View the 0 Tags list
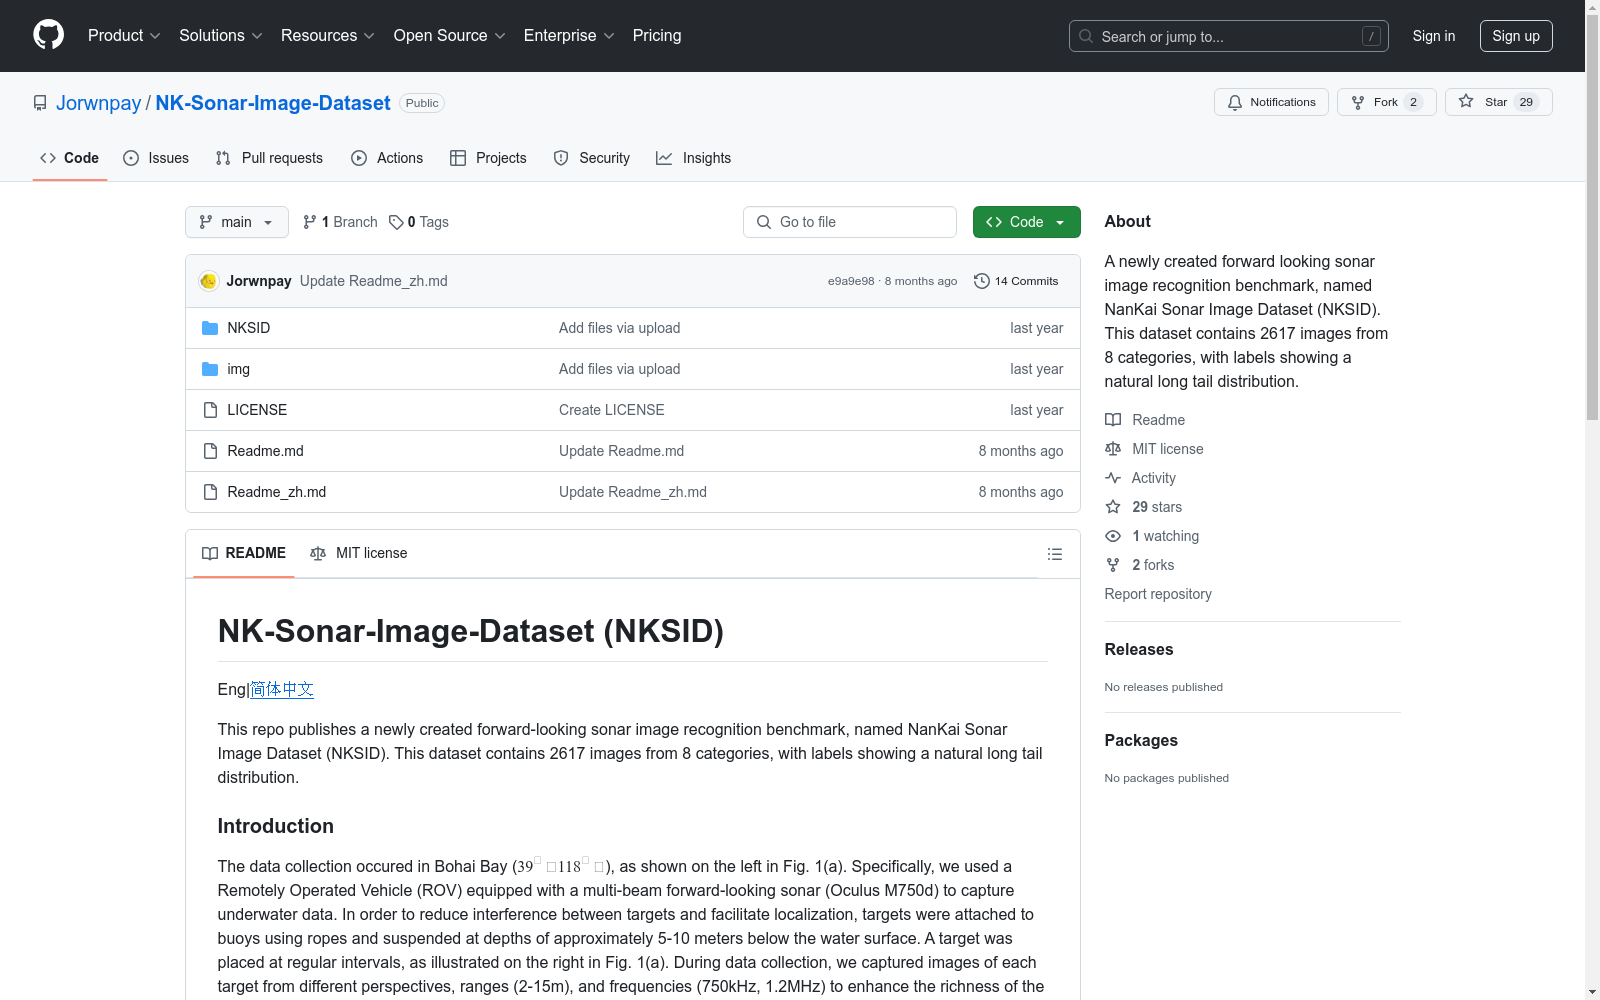Screen dimensions: 1600x1000 tap(419, 222)
